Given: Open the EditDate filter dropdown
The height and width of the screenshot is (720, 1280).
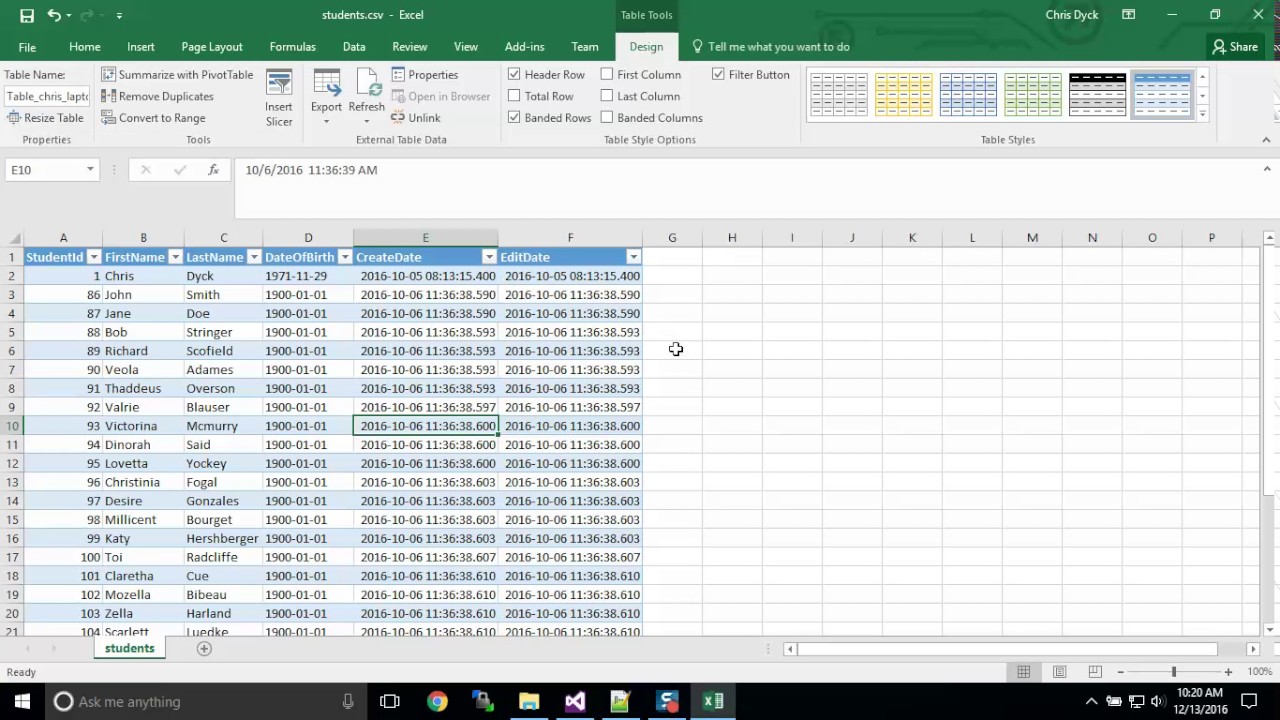Looking at the screenshot, I should pyautogui.click(x=633, y=257).
